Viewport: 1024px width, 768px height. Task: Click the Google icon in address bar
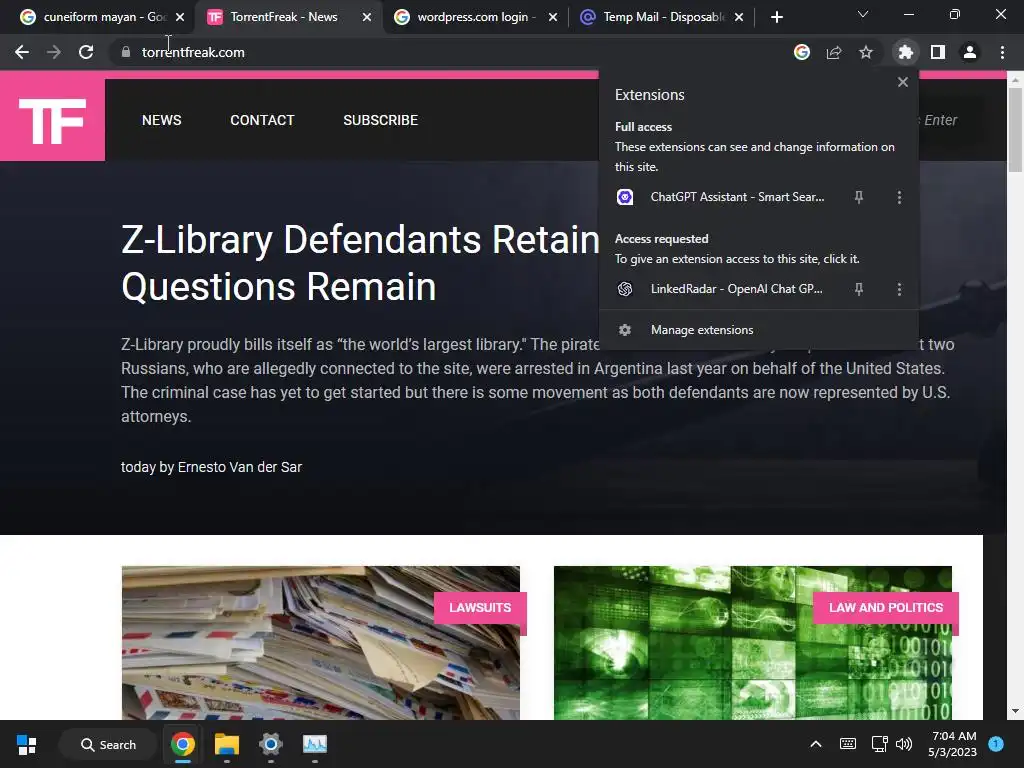coord(802,52)
